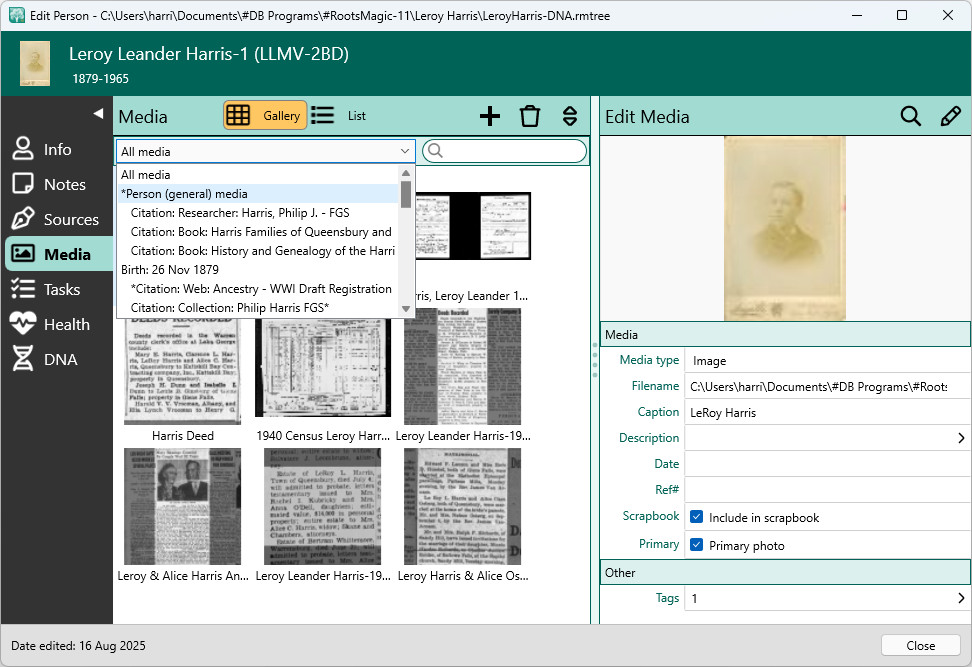Select the WWI draft registration card thumbnail
Viewport: 972px width, 667px height.
coord(474,226)
